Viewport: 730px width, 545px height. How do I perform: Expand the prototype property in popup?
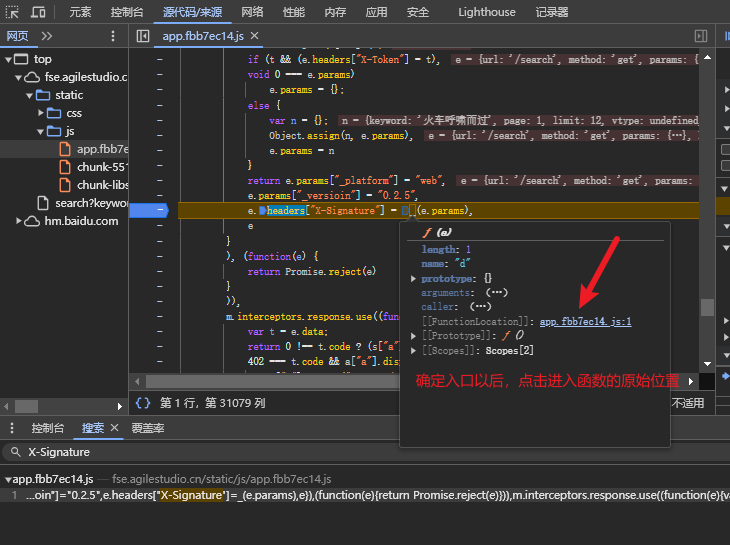[x=414, y=278]
